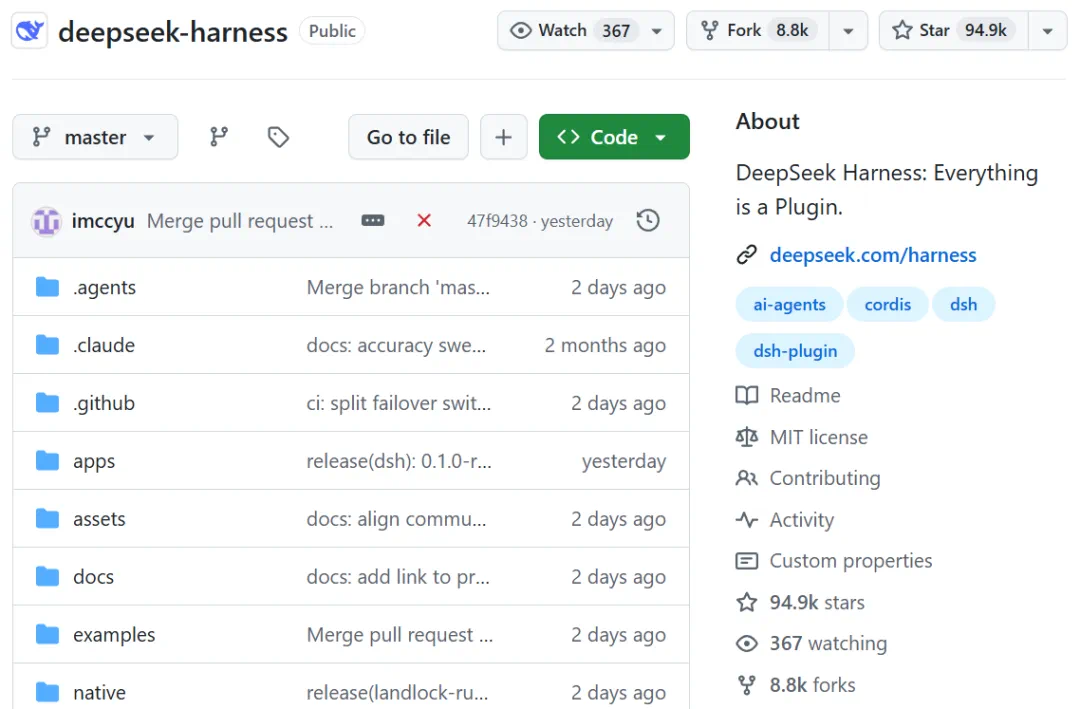Select the ai-agents topic tag

click(x=789, y=305)
